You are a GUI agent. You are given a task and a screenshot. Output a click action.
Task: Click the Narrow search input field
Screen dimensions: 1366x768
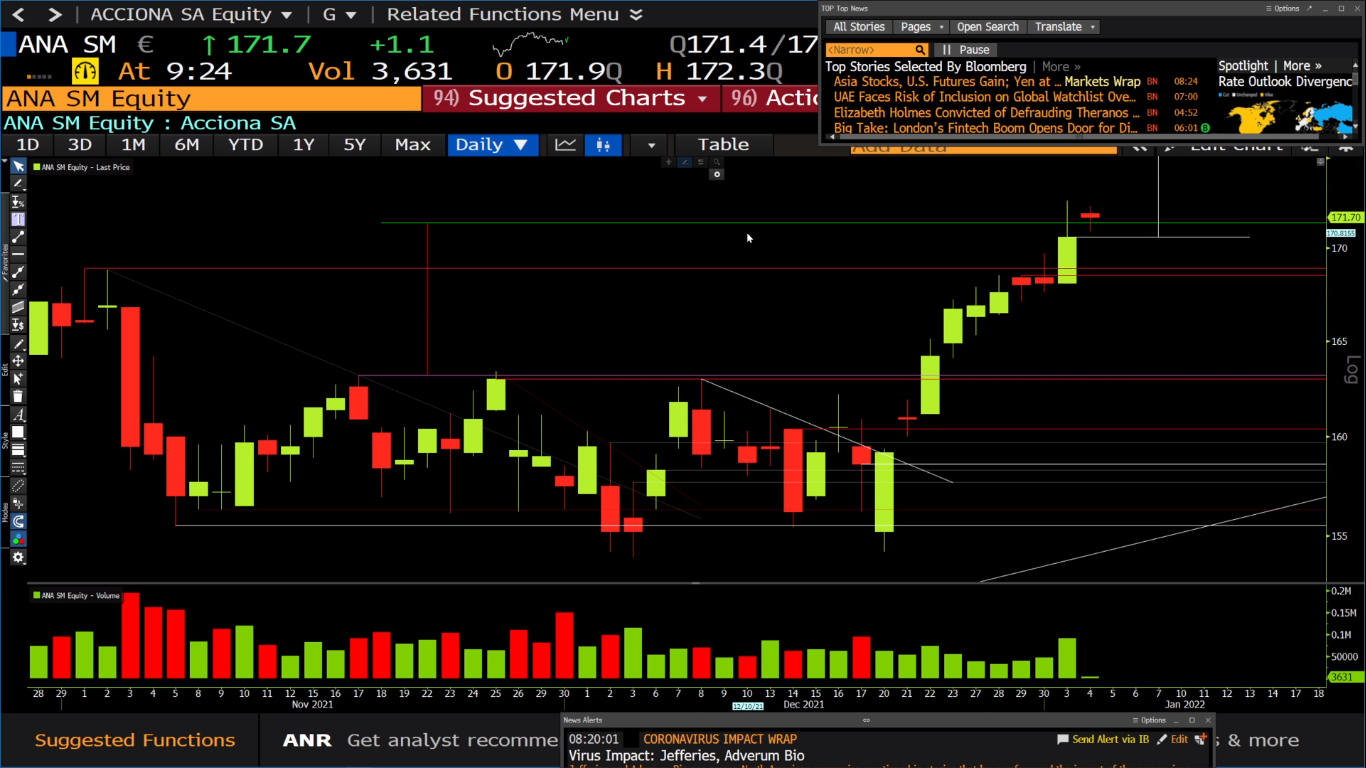870,50
